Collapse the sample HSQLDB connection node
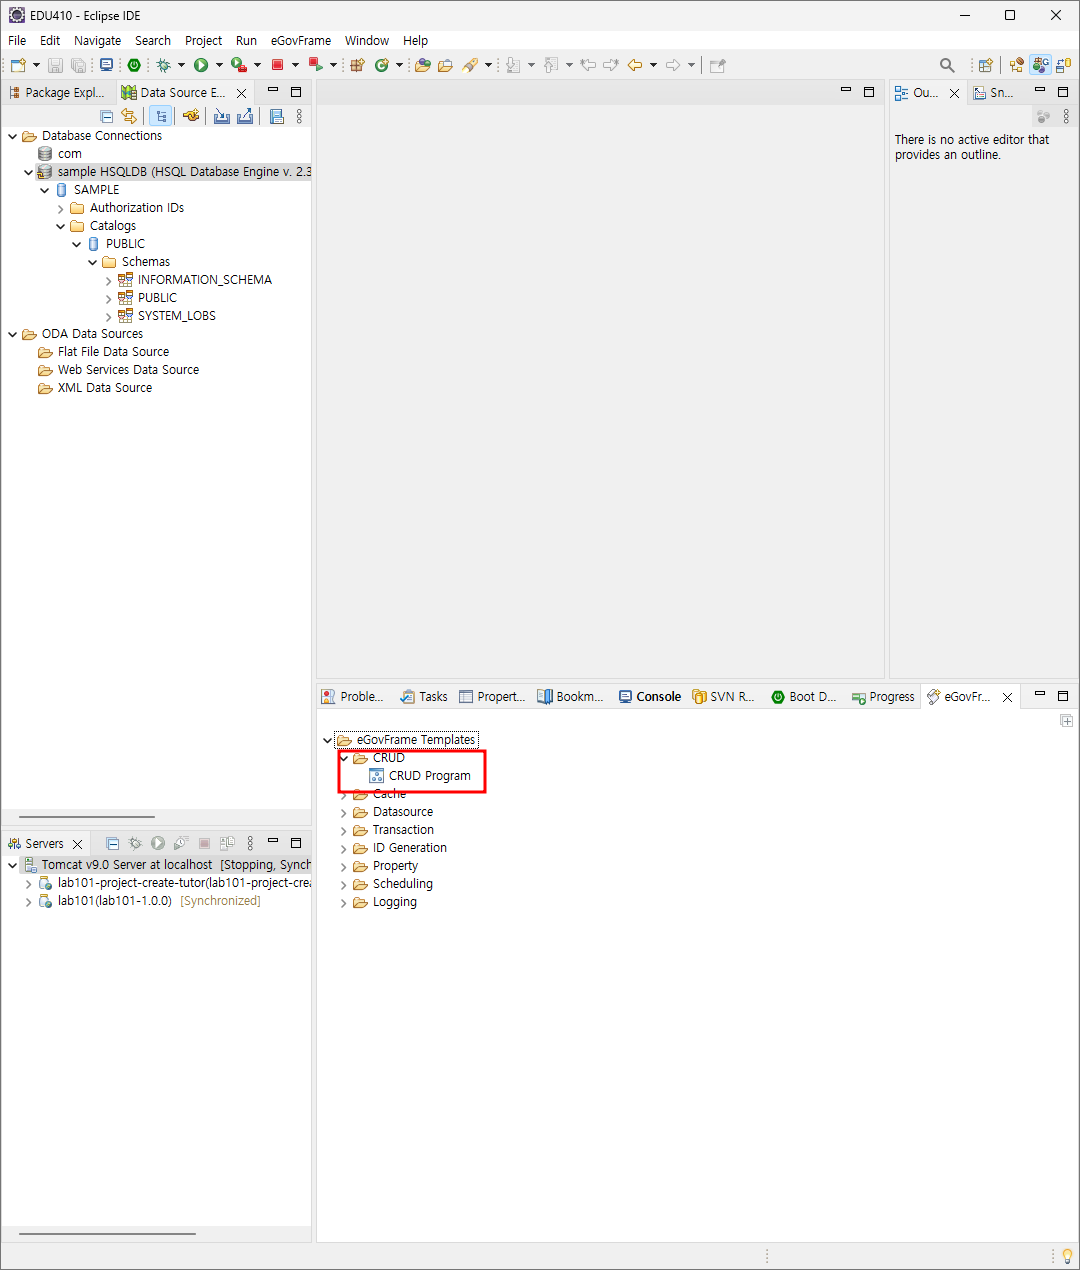The height and width of the screenshot is (1270, 1080). [29, 172]
